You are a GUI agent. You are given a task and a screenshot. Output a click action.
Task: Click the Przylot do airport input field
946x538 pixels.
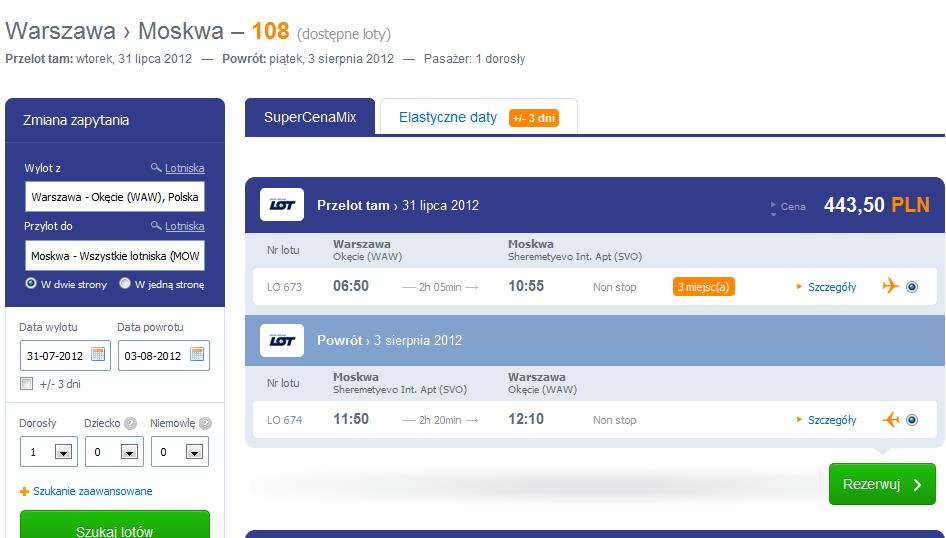click(x=115, y=256)
